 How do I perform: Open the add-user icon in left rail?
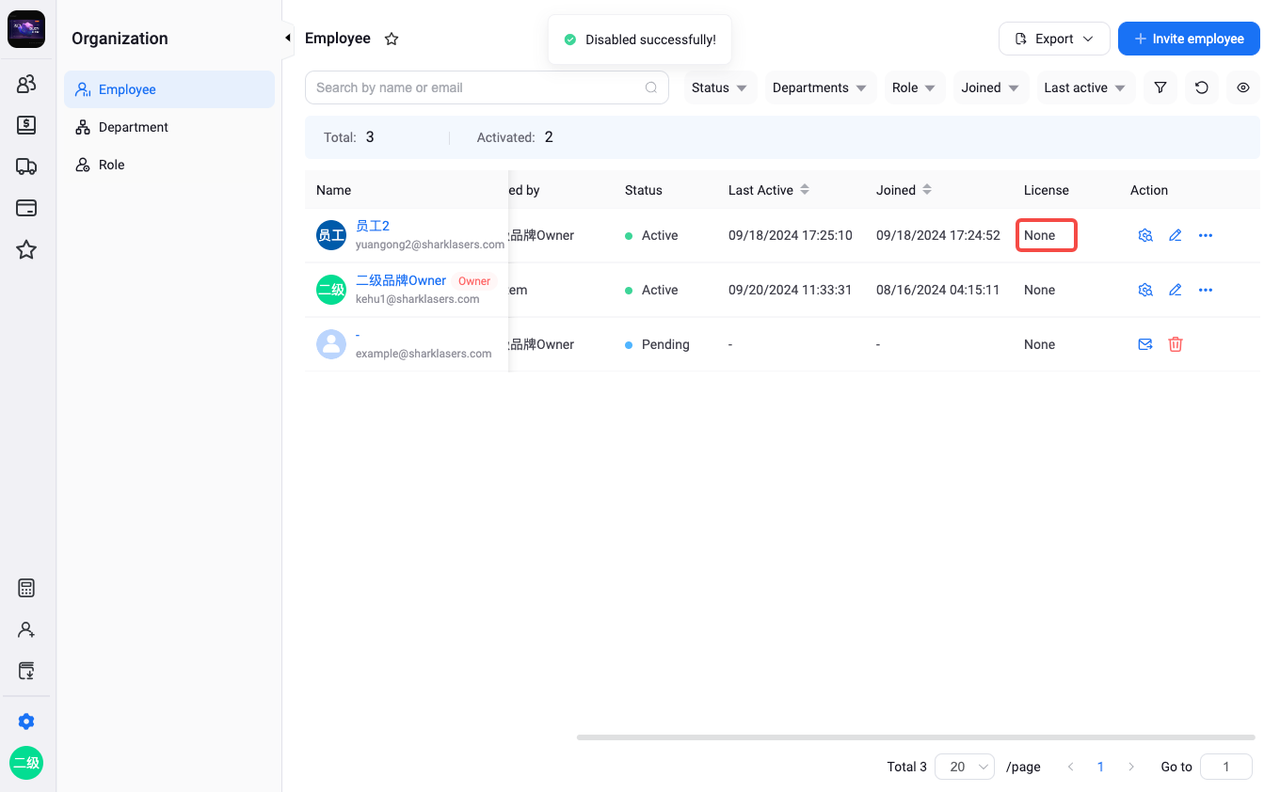(x=26, y=630)
